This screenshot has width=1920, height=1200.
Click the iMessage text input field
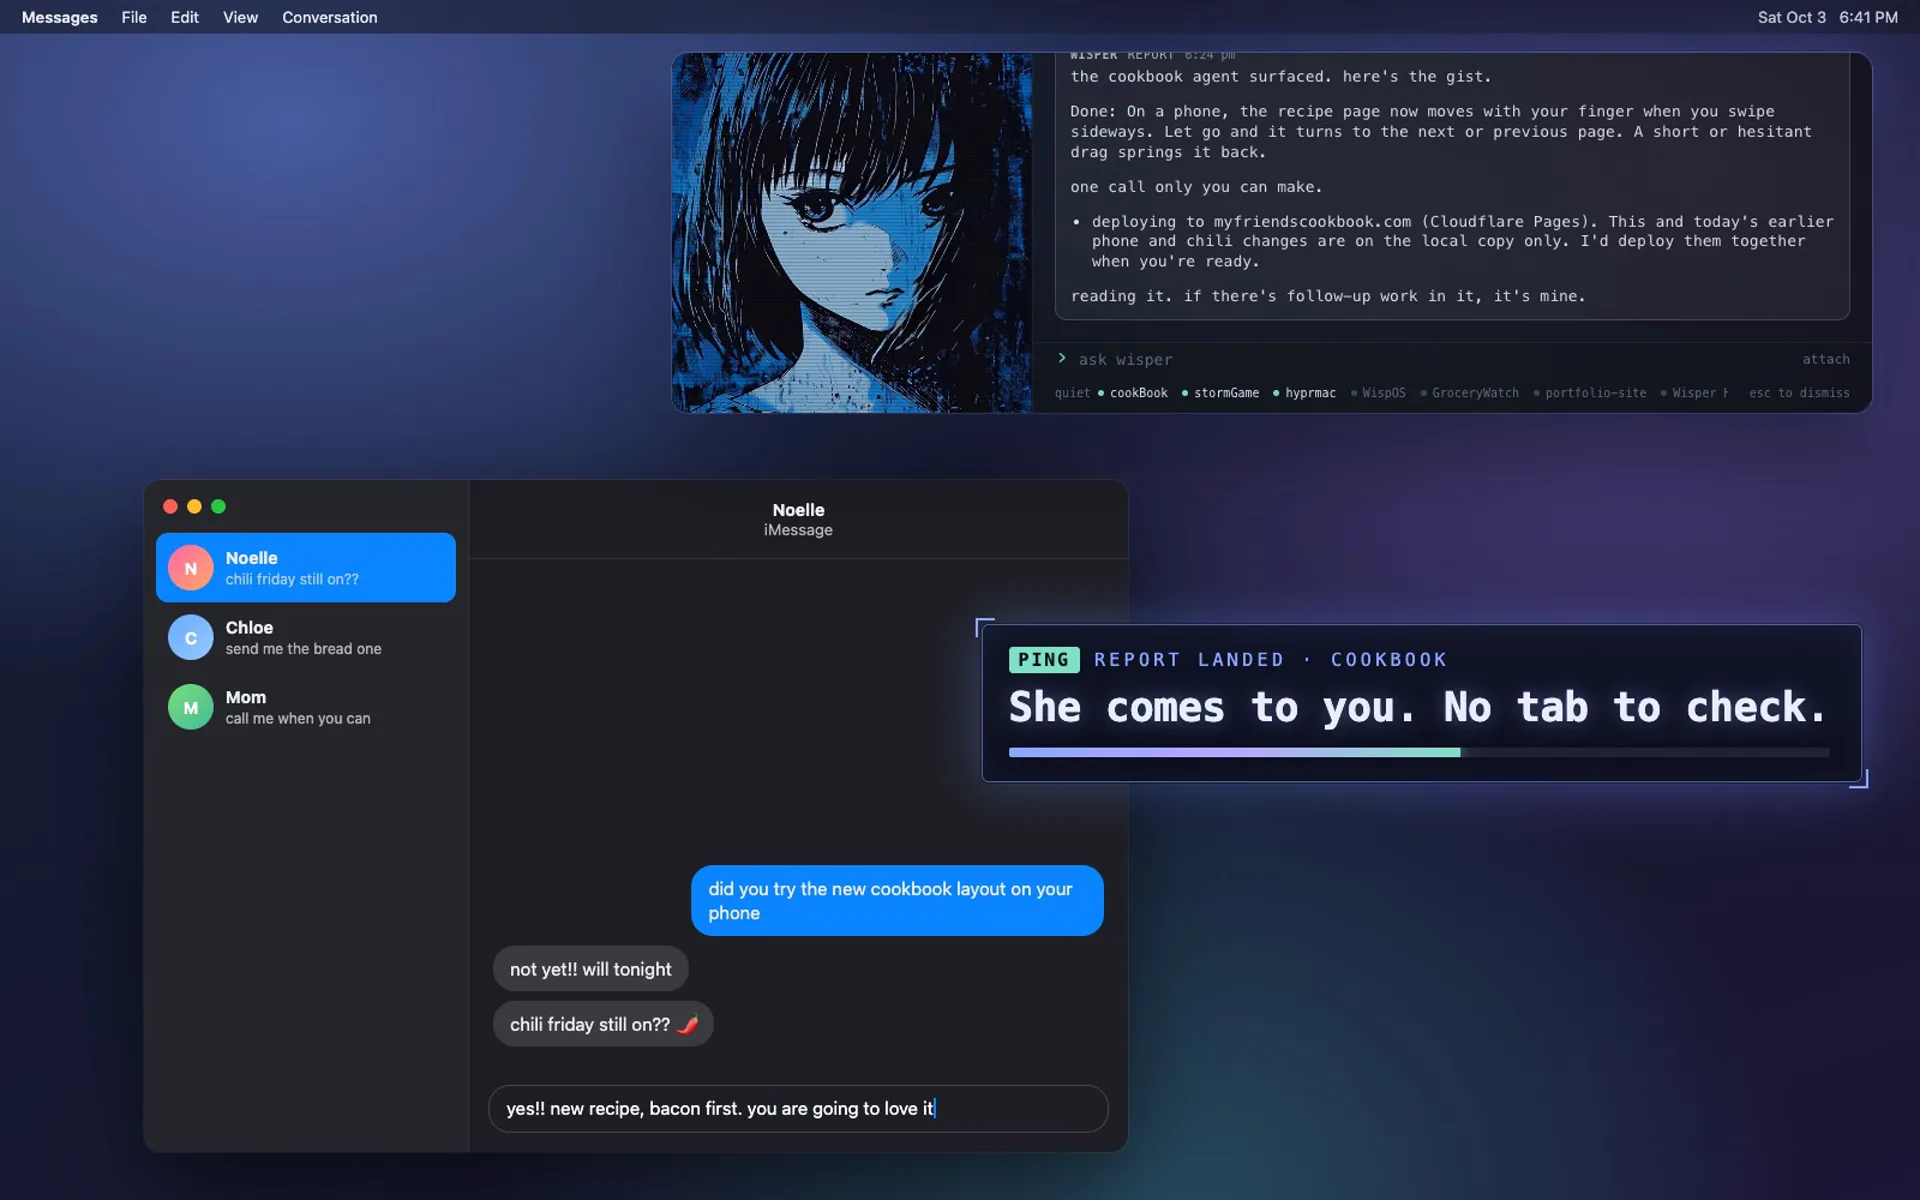(798, 1109)
